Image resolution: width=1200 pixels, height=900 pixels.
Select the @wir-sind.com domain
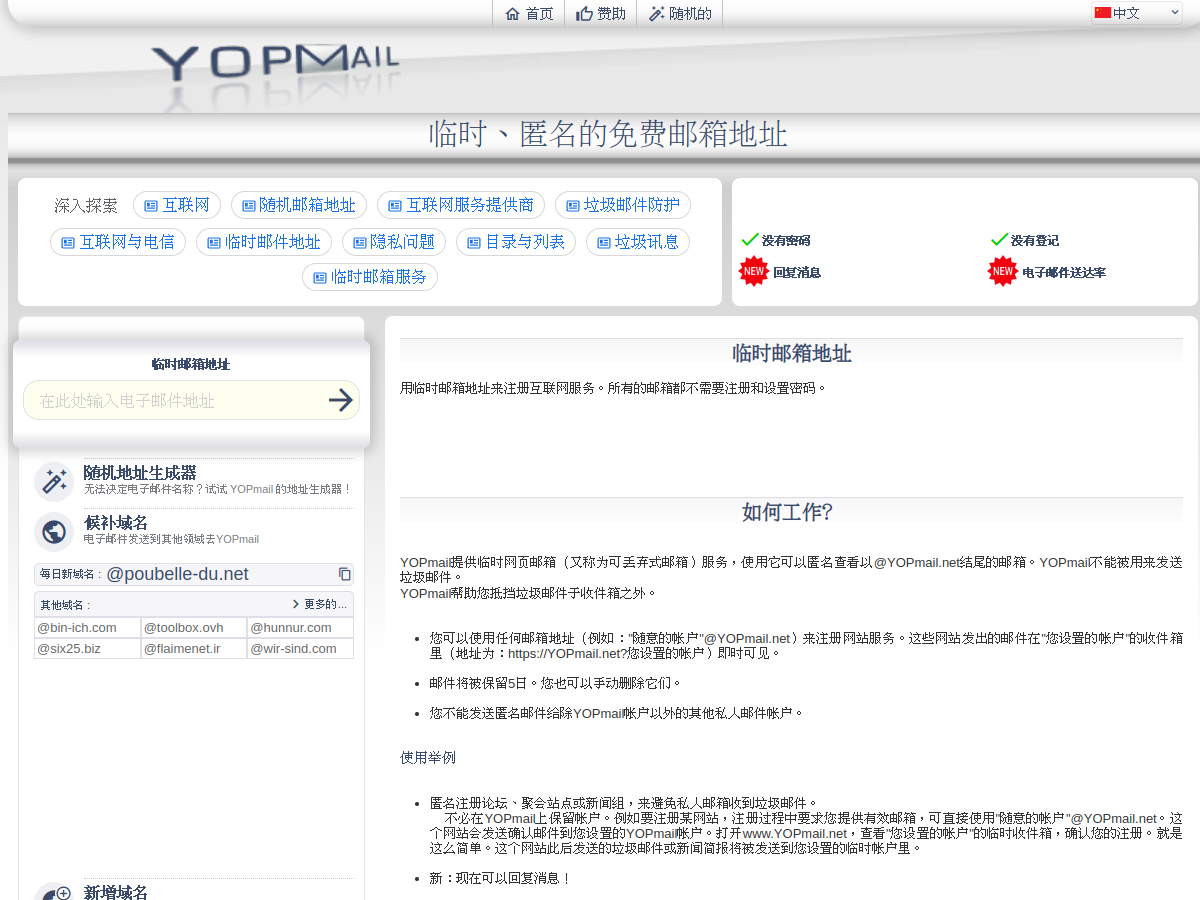(x=300, y=649)
